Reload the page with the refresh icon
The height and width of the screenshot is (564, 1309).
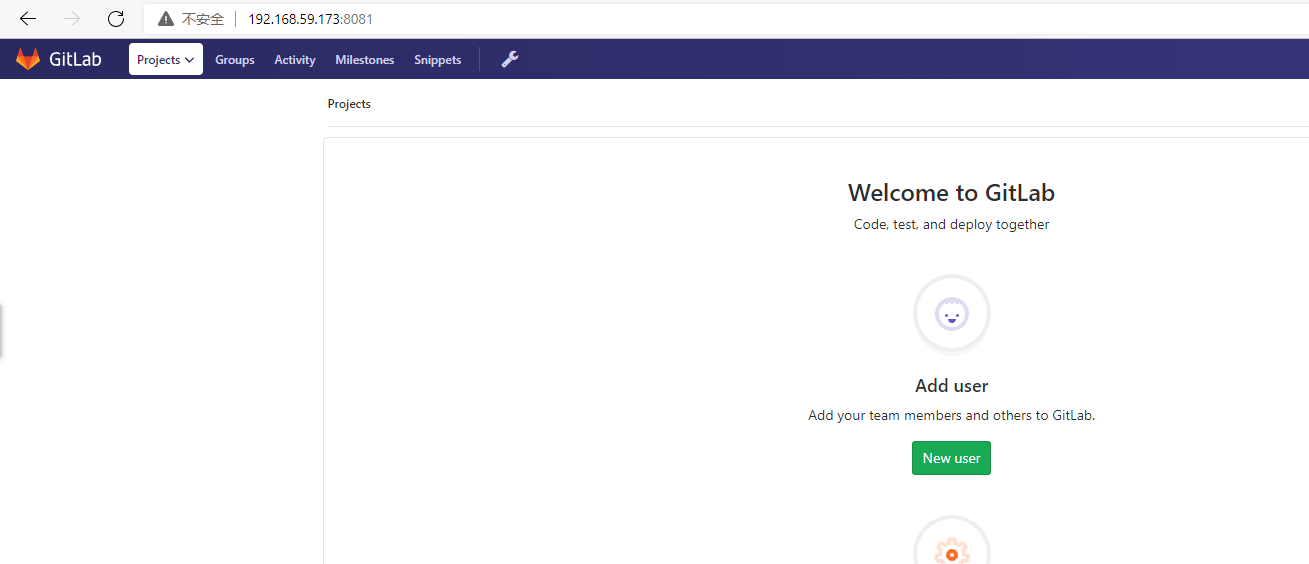(x=116, y=19)
